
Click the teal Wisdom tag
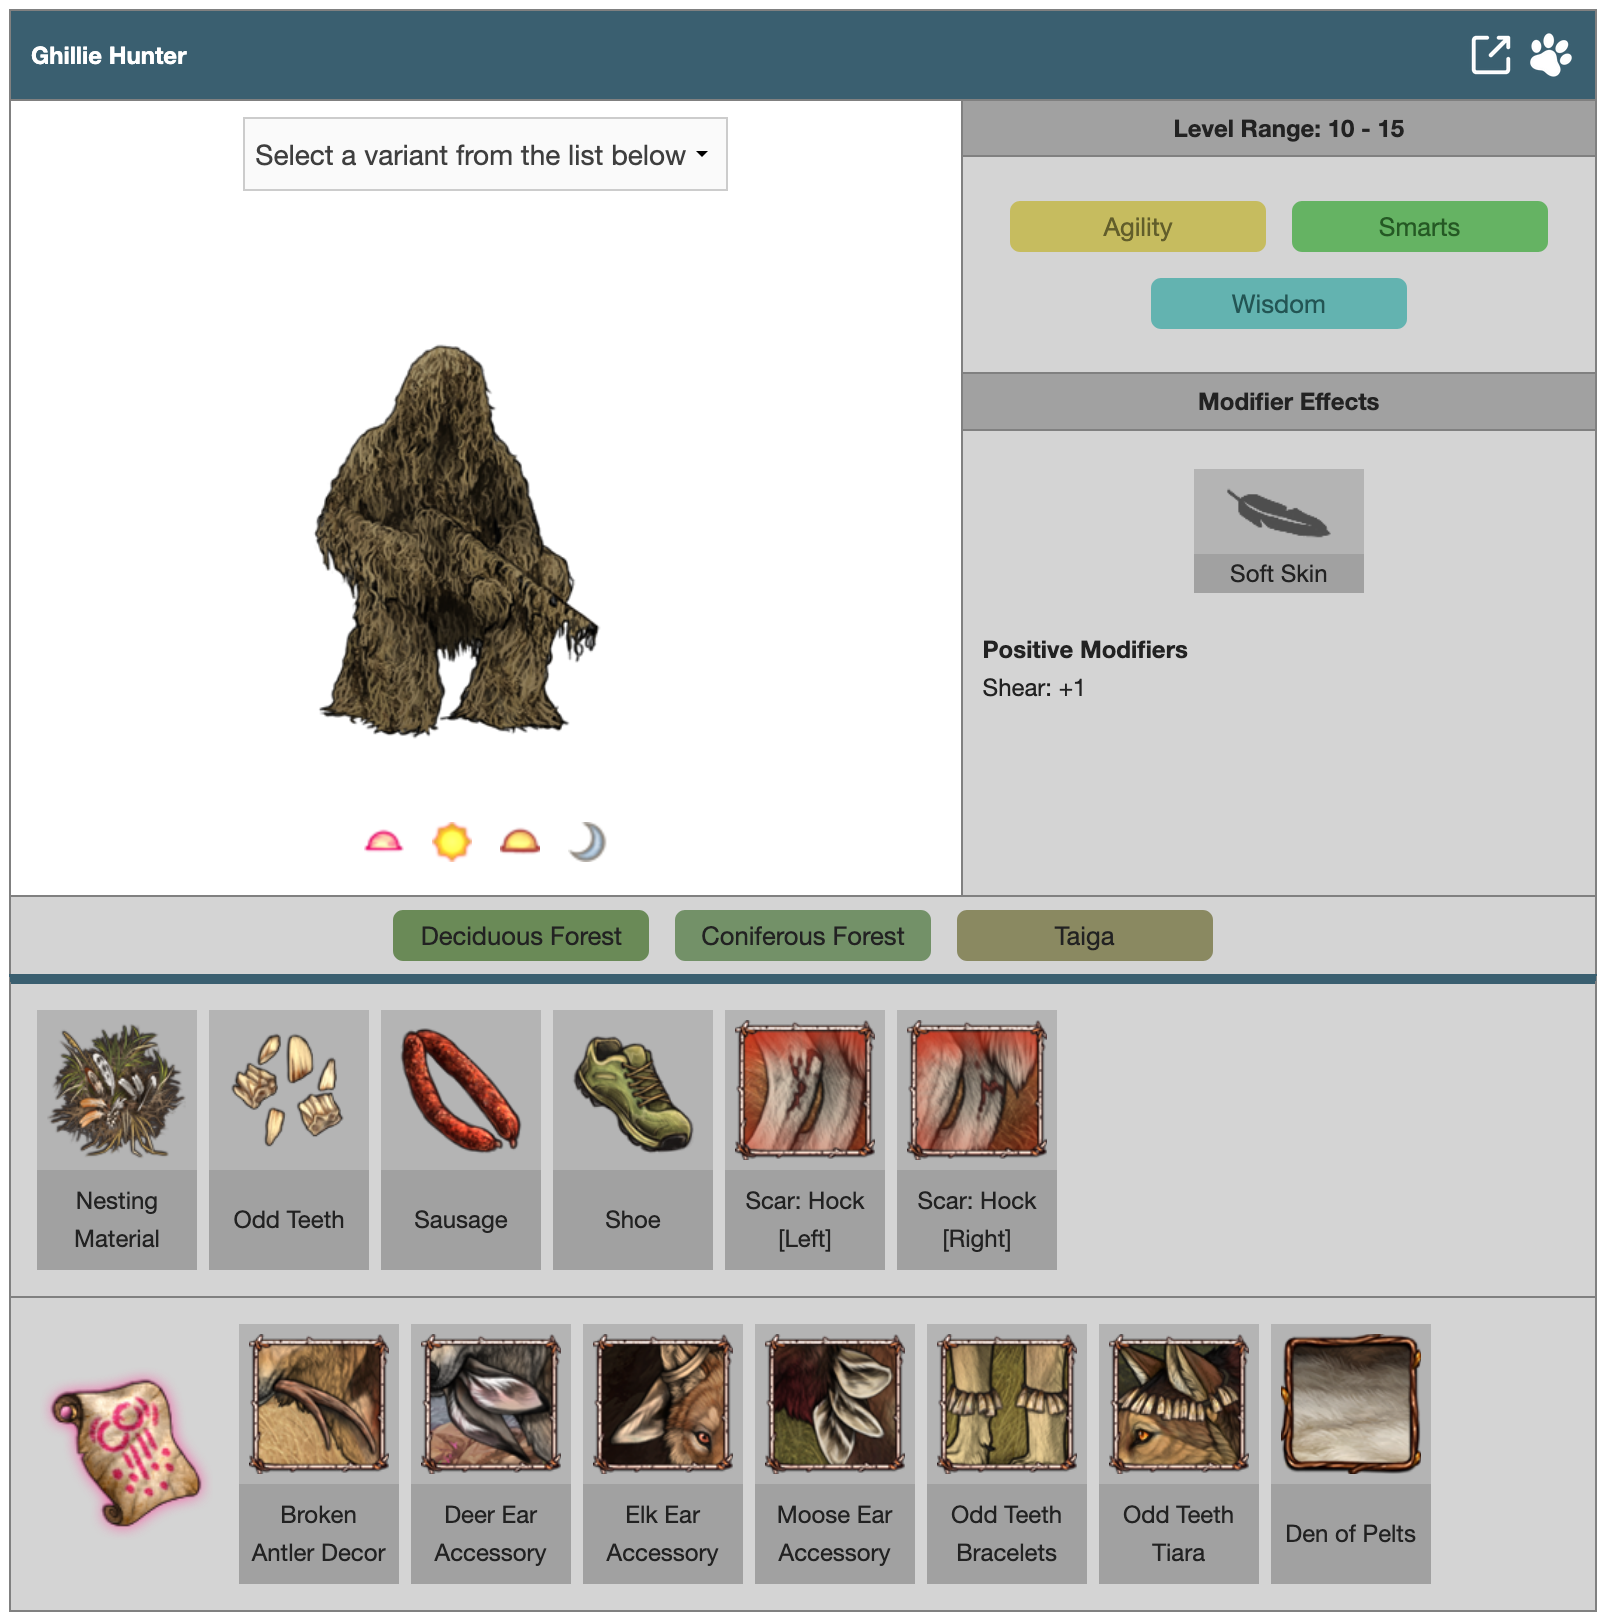coord(1278,304)
